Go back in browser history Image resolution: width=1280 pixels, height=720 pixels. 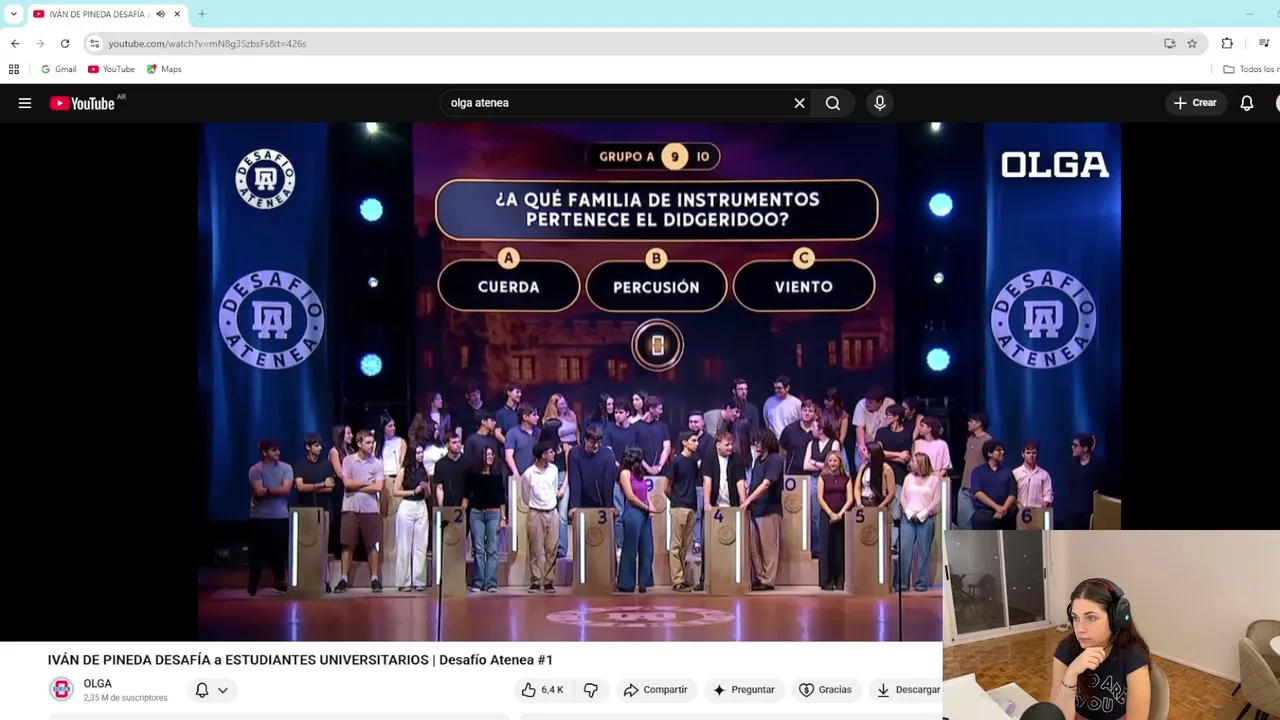coord(15,43)
